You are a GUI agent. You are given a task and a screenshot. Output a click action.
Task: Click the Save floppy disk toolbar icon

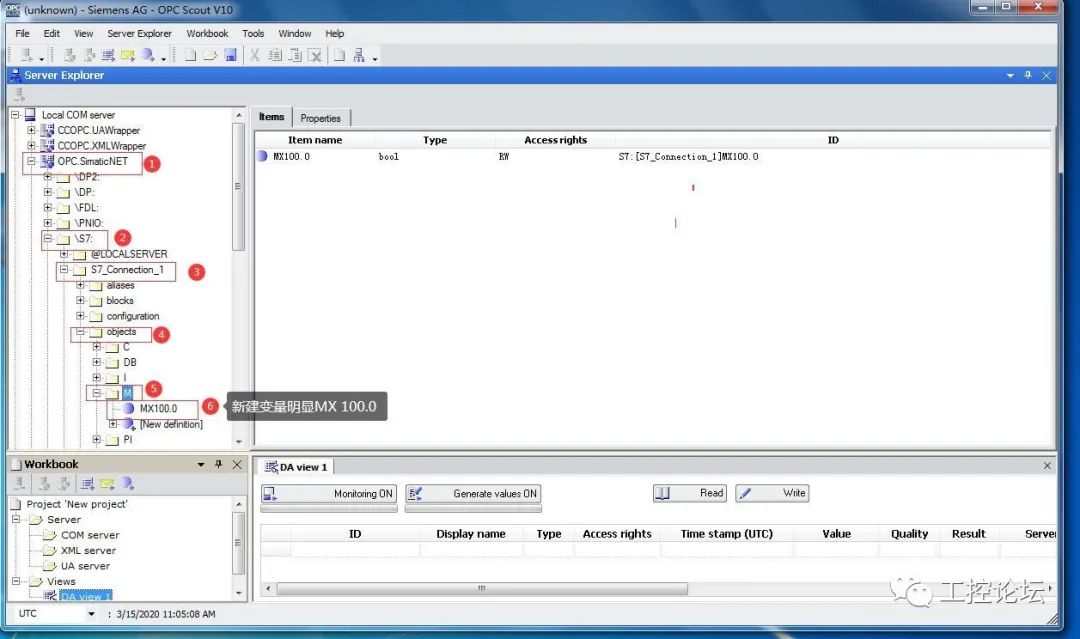pyautogui.click(x=230, y=55)
